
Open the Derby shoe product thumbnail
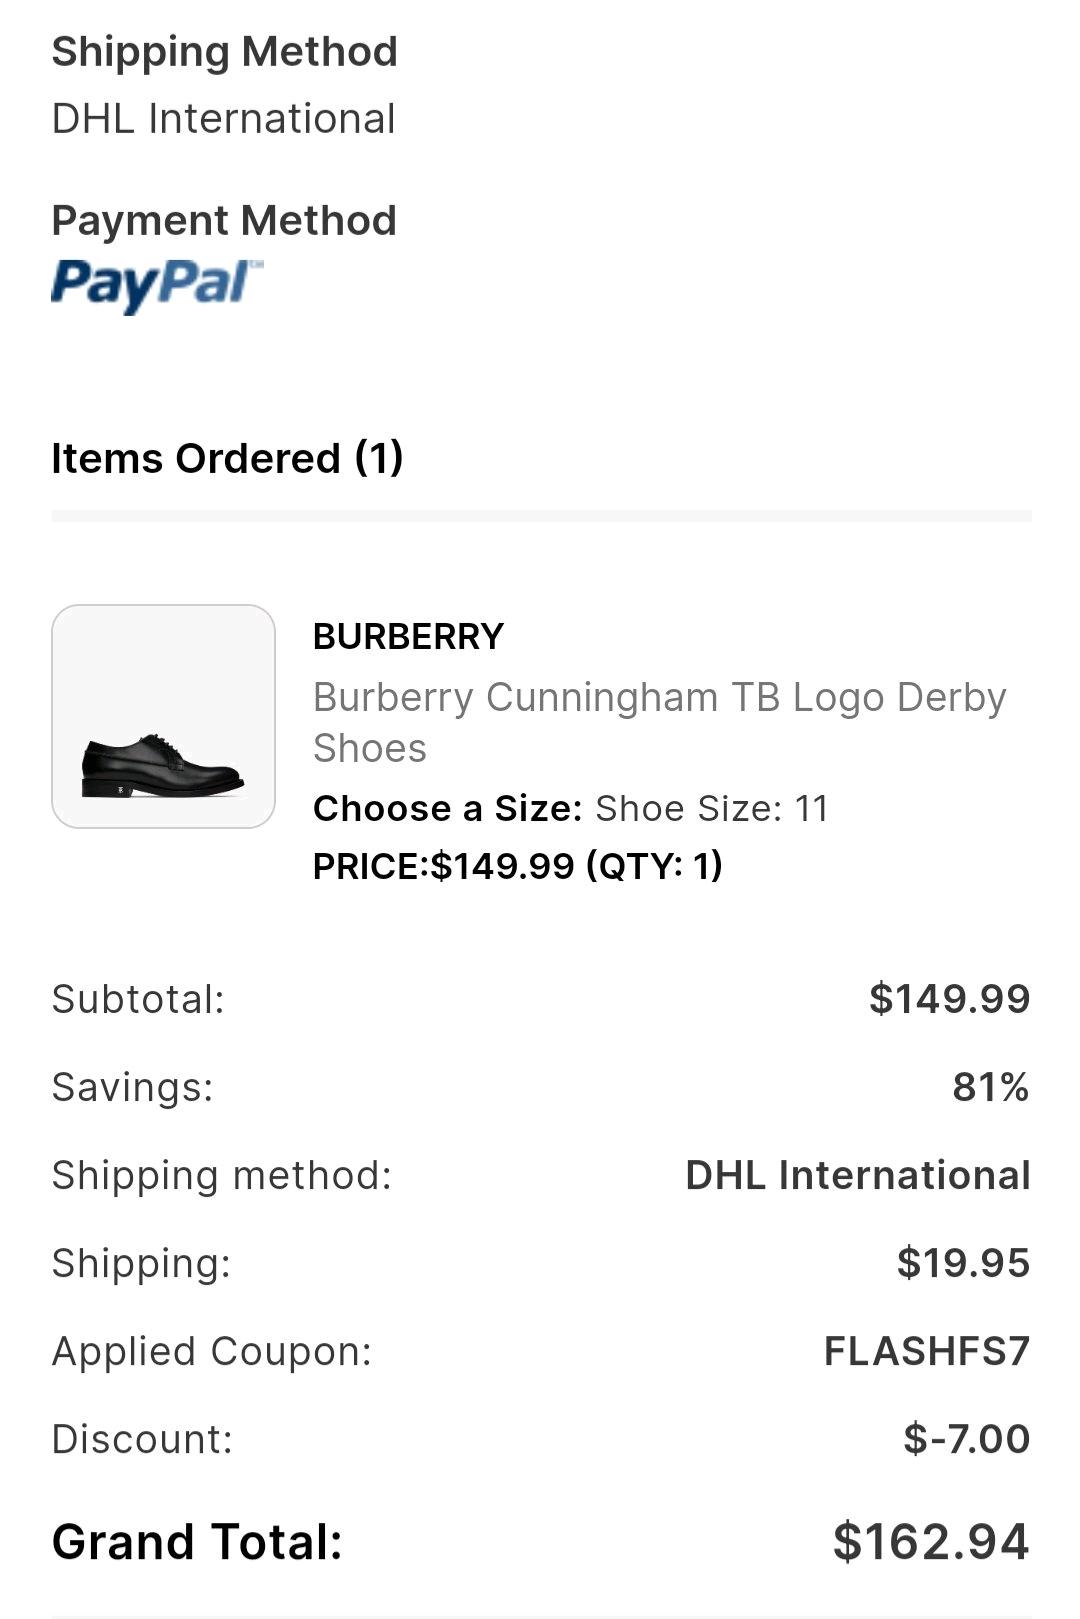point(163,716)
